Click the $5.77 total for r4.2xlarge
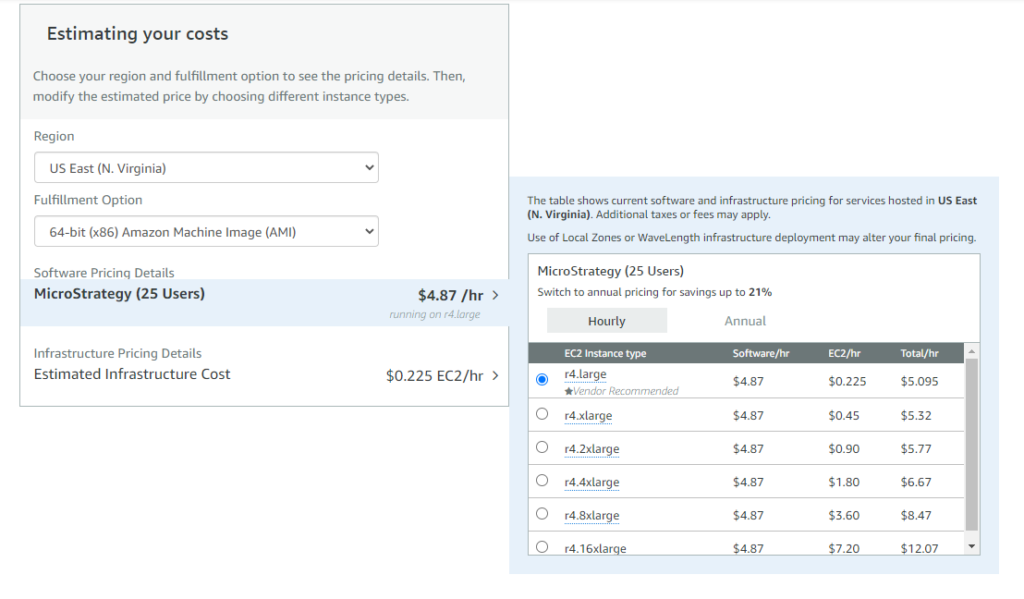1024x599 pixels. (x=916, y=449)
